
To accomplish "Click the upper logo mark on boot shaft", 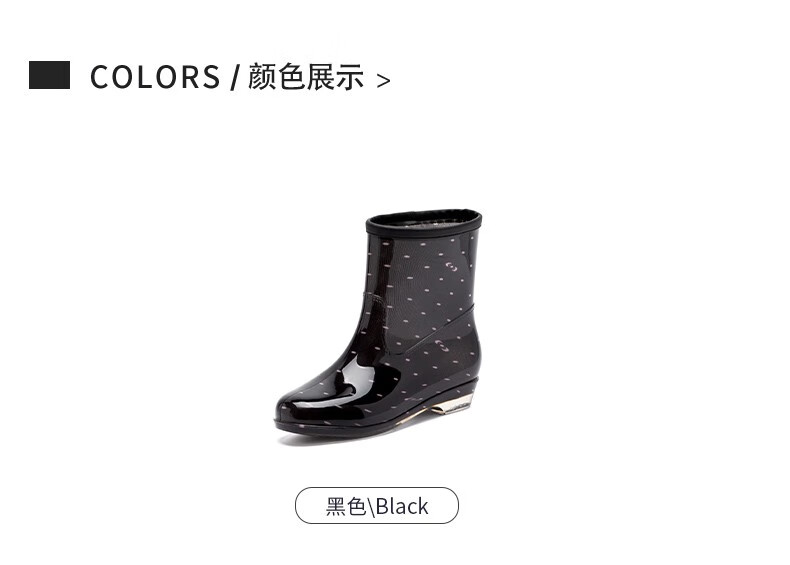I will [451, 267].
